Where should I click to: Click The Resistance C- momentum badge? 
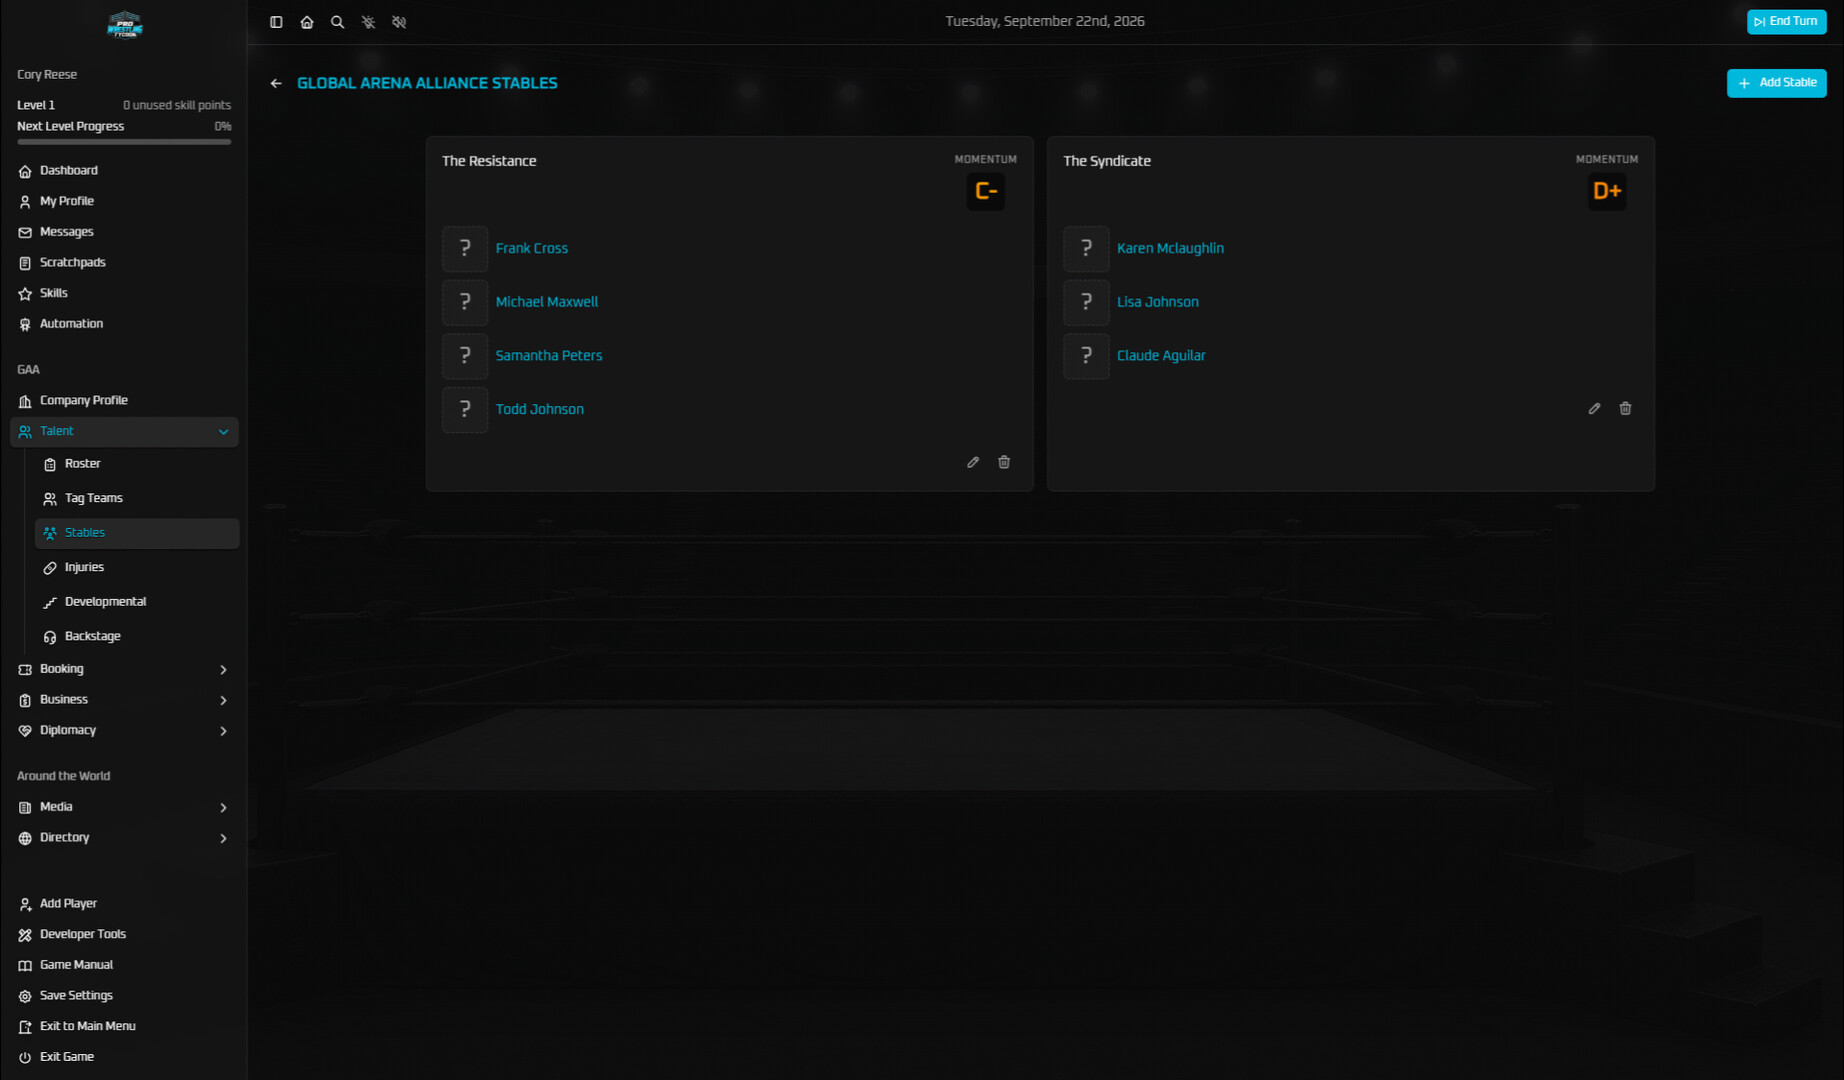tap(986, 191)
